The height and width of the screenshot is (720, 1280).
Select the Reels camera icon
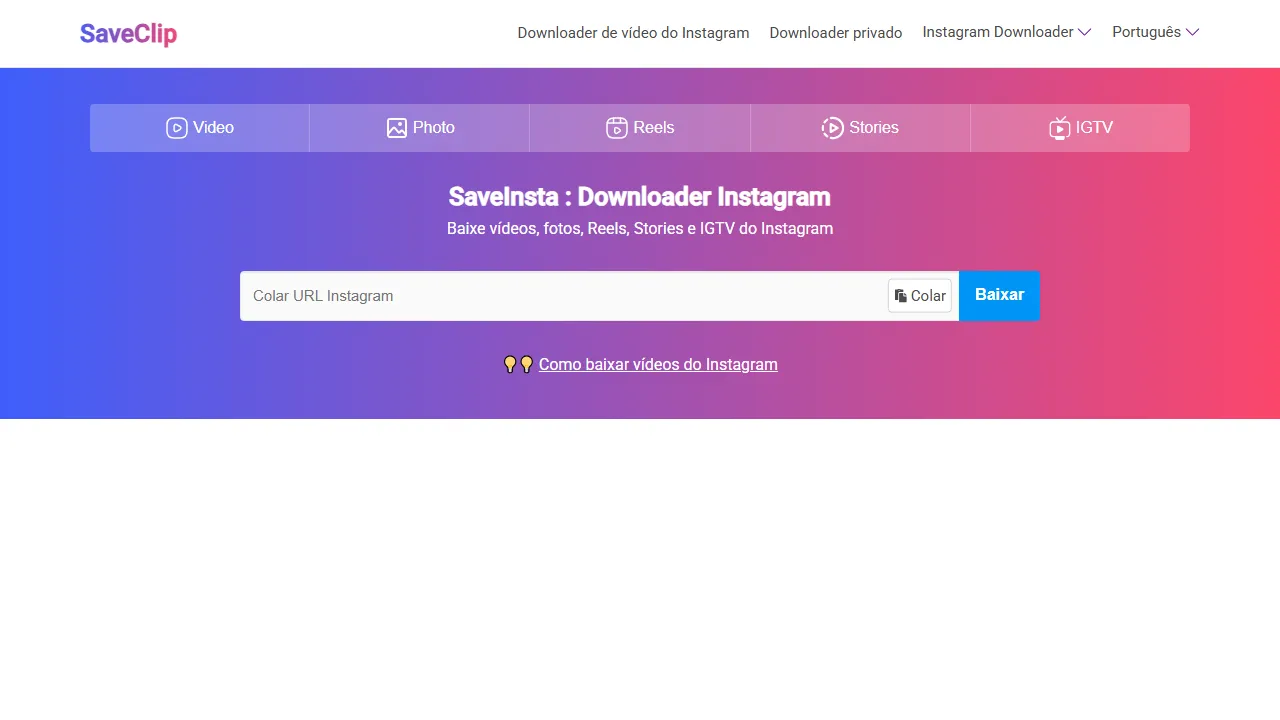point(616,128)
